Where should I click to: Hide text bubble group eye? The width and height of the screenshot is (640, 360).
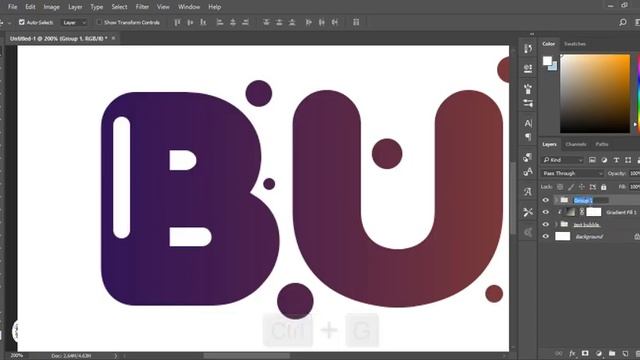[546, 224]
